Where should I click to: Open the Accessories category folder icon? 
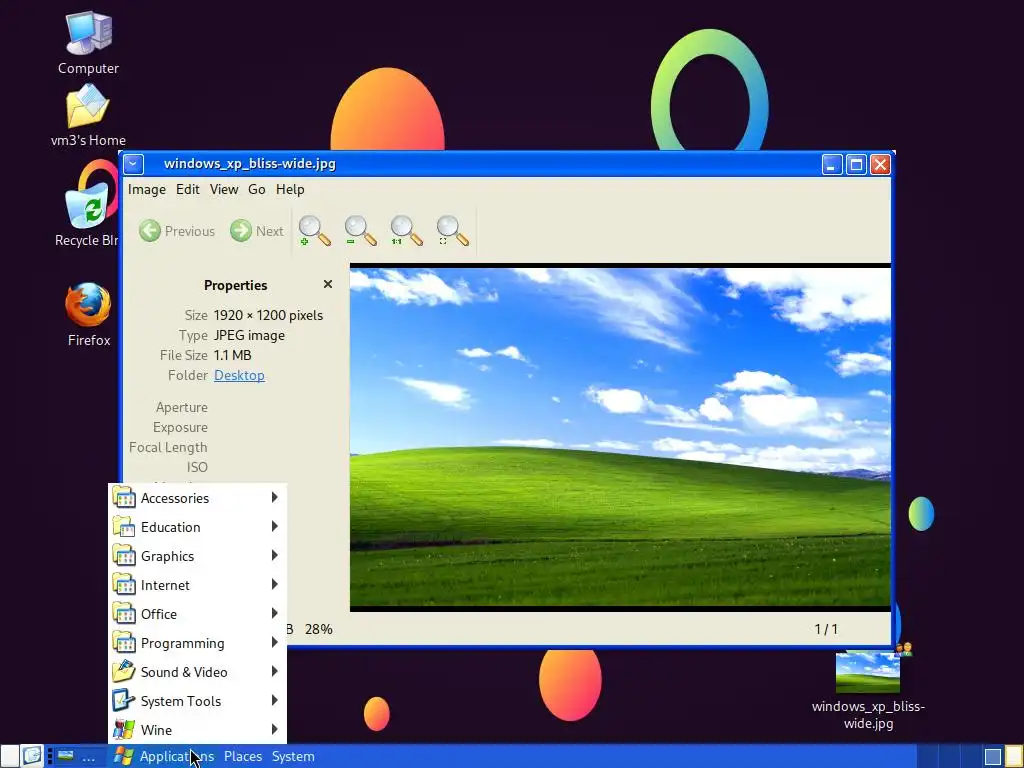tap(123, 498)
